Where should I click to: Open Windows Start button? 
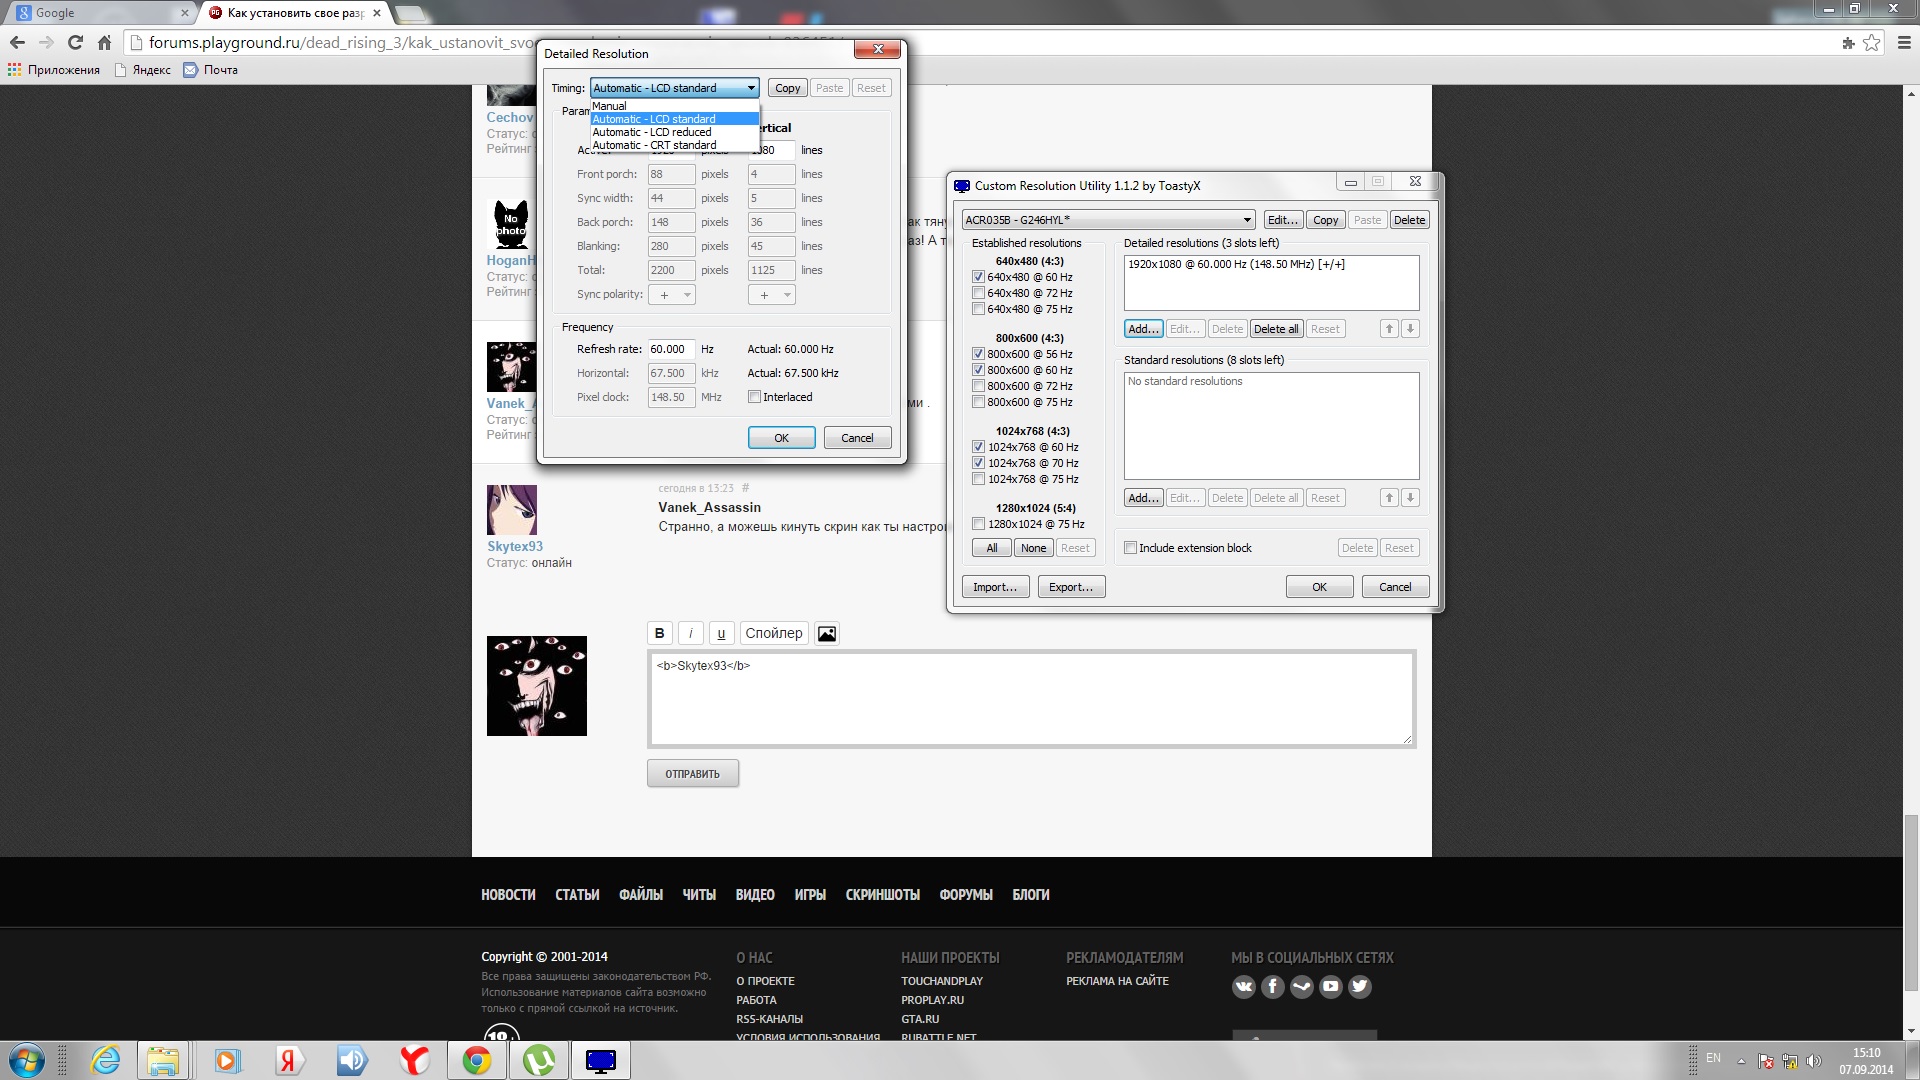pyautogui.click(x=27, y=1061)
